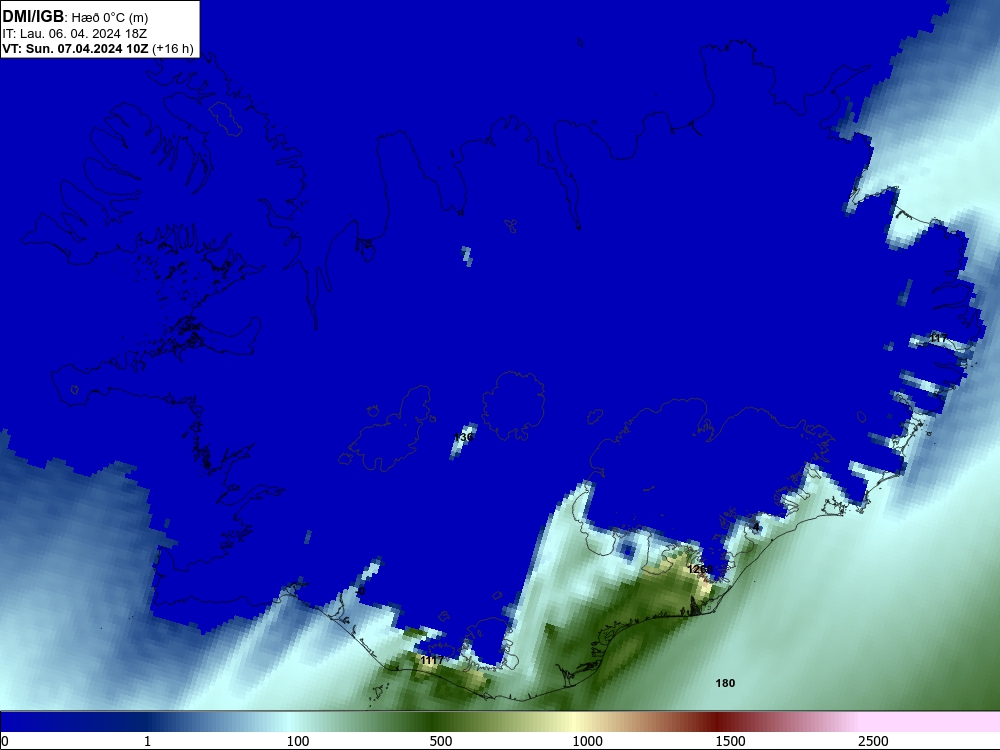
Task: Click the "4" value label on the southeast coast
Action: point(756,527)
